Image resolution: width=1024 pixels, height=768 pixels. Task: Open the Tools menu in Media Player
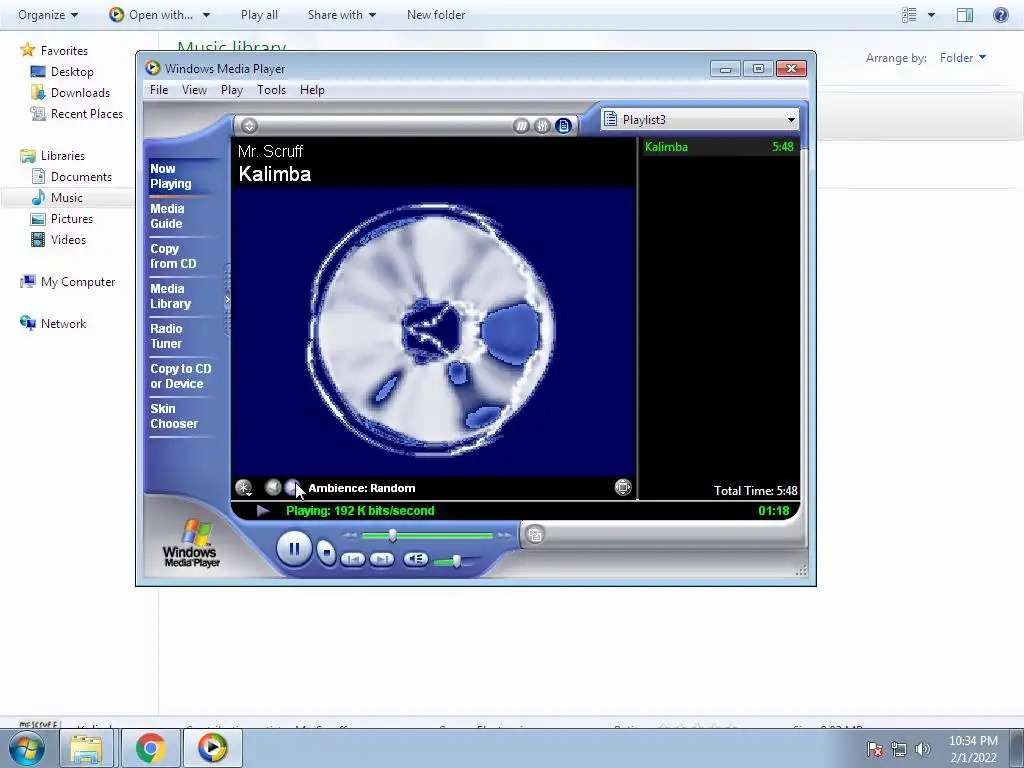[x=271, y=89]
